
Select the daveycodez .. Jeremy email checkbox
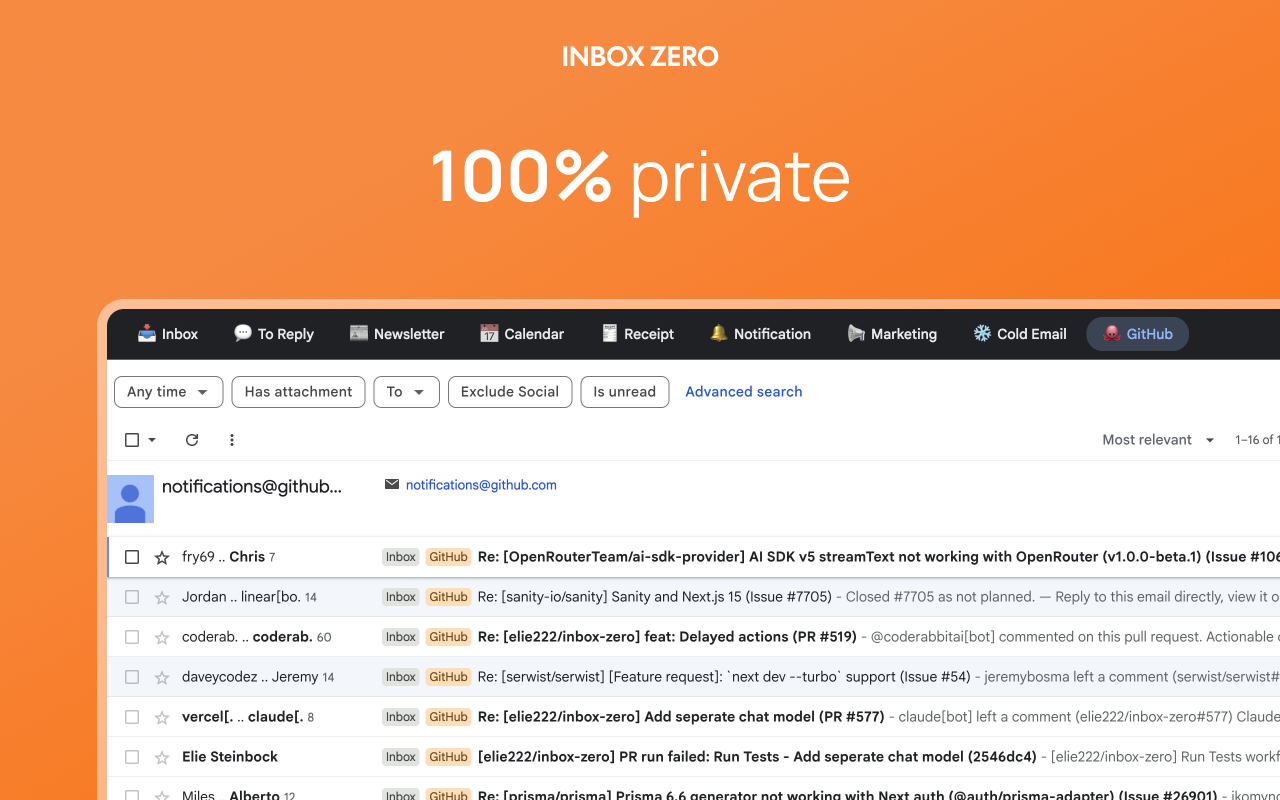point(132,677)
